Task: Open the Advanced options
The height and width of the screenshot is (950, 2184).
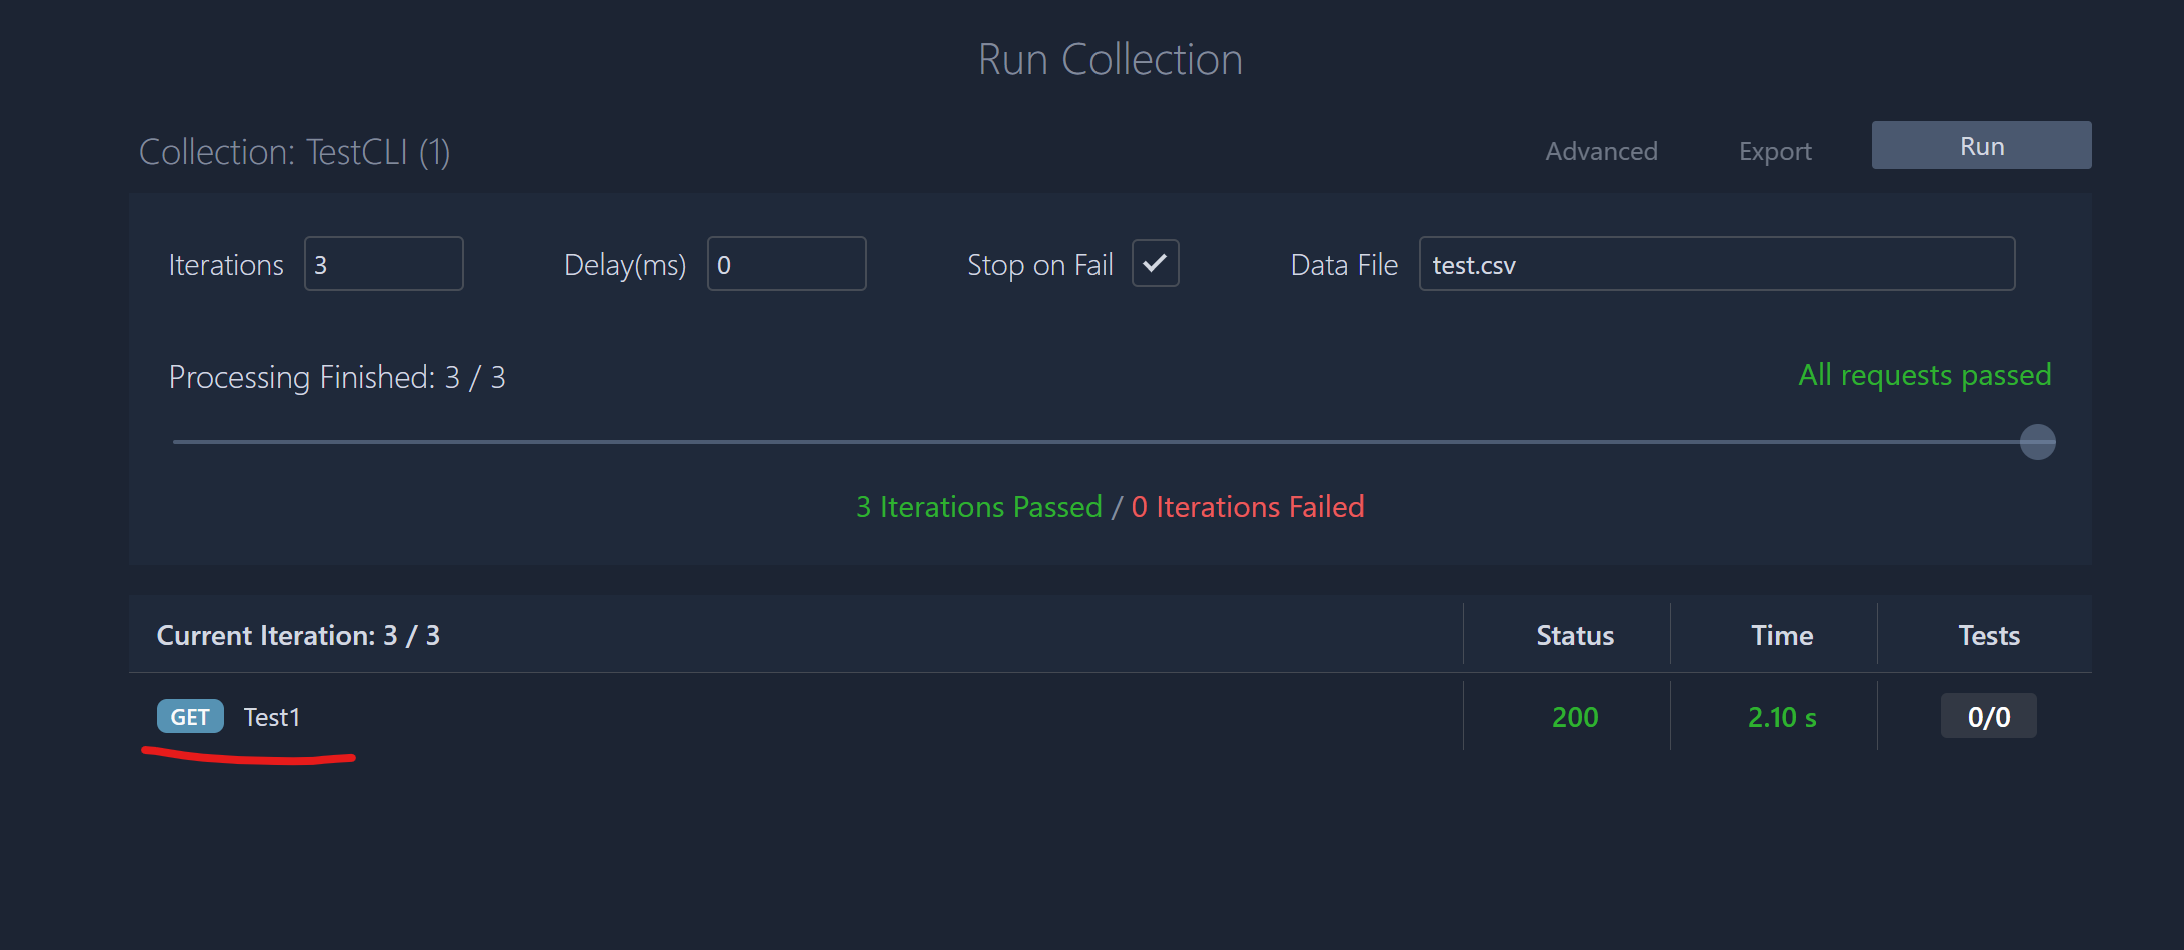Action: [x=1601, y=151]
